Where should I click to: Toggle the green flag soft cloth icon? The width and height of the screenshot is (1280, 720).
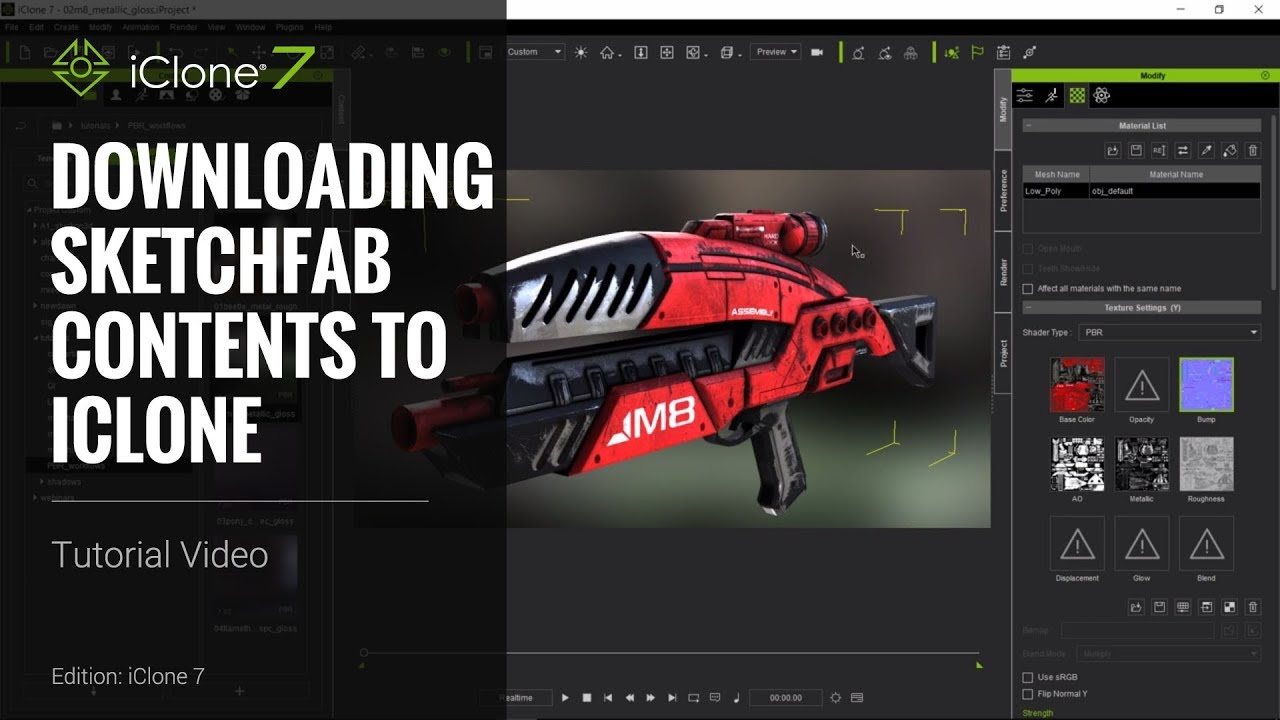point(977,52)
